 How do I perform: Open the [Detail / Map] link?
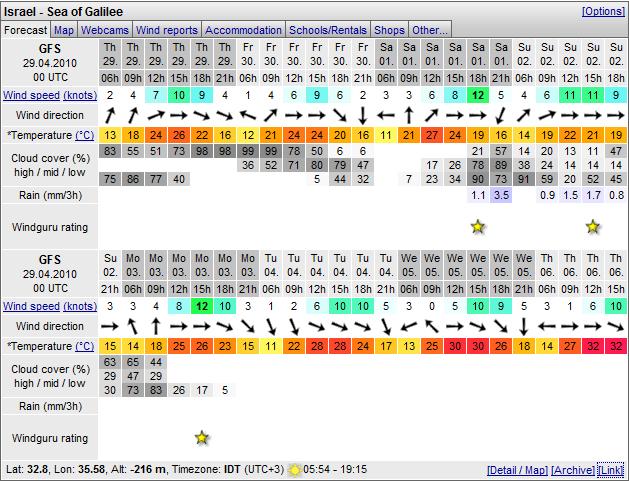517,470
